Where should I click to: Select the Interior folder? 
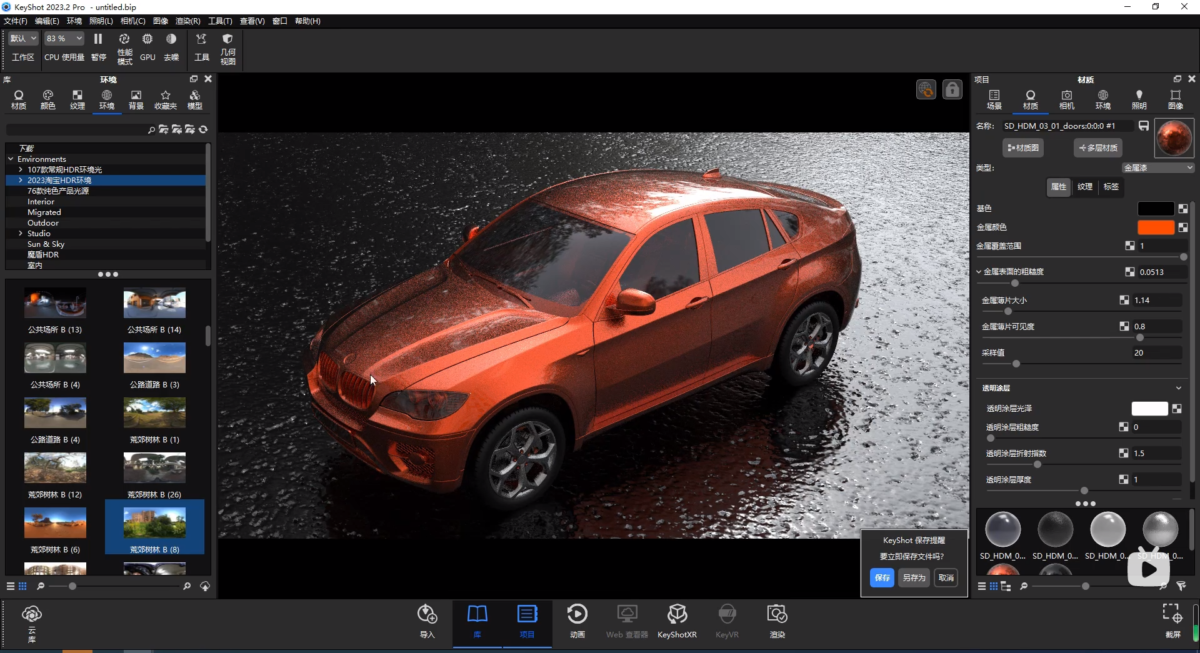coord(41,202)
